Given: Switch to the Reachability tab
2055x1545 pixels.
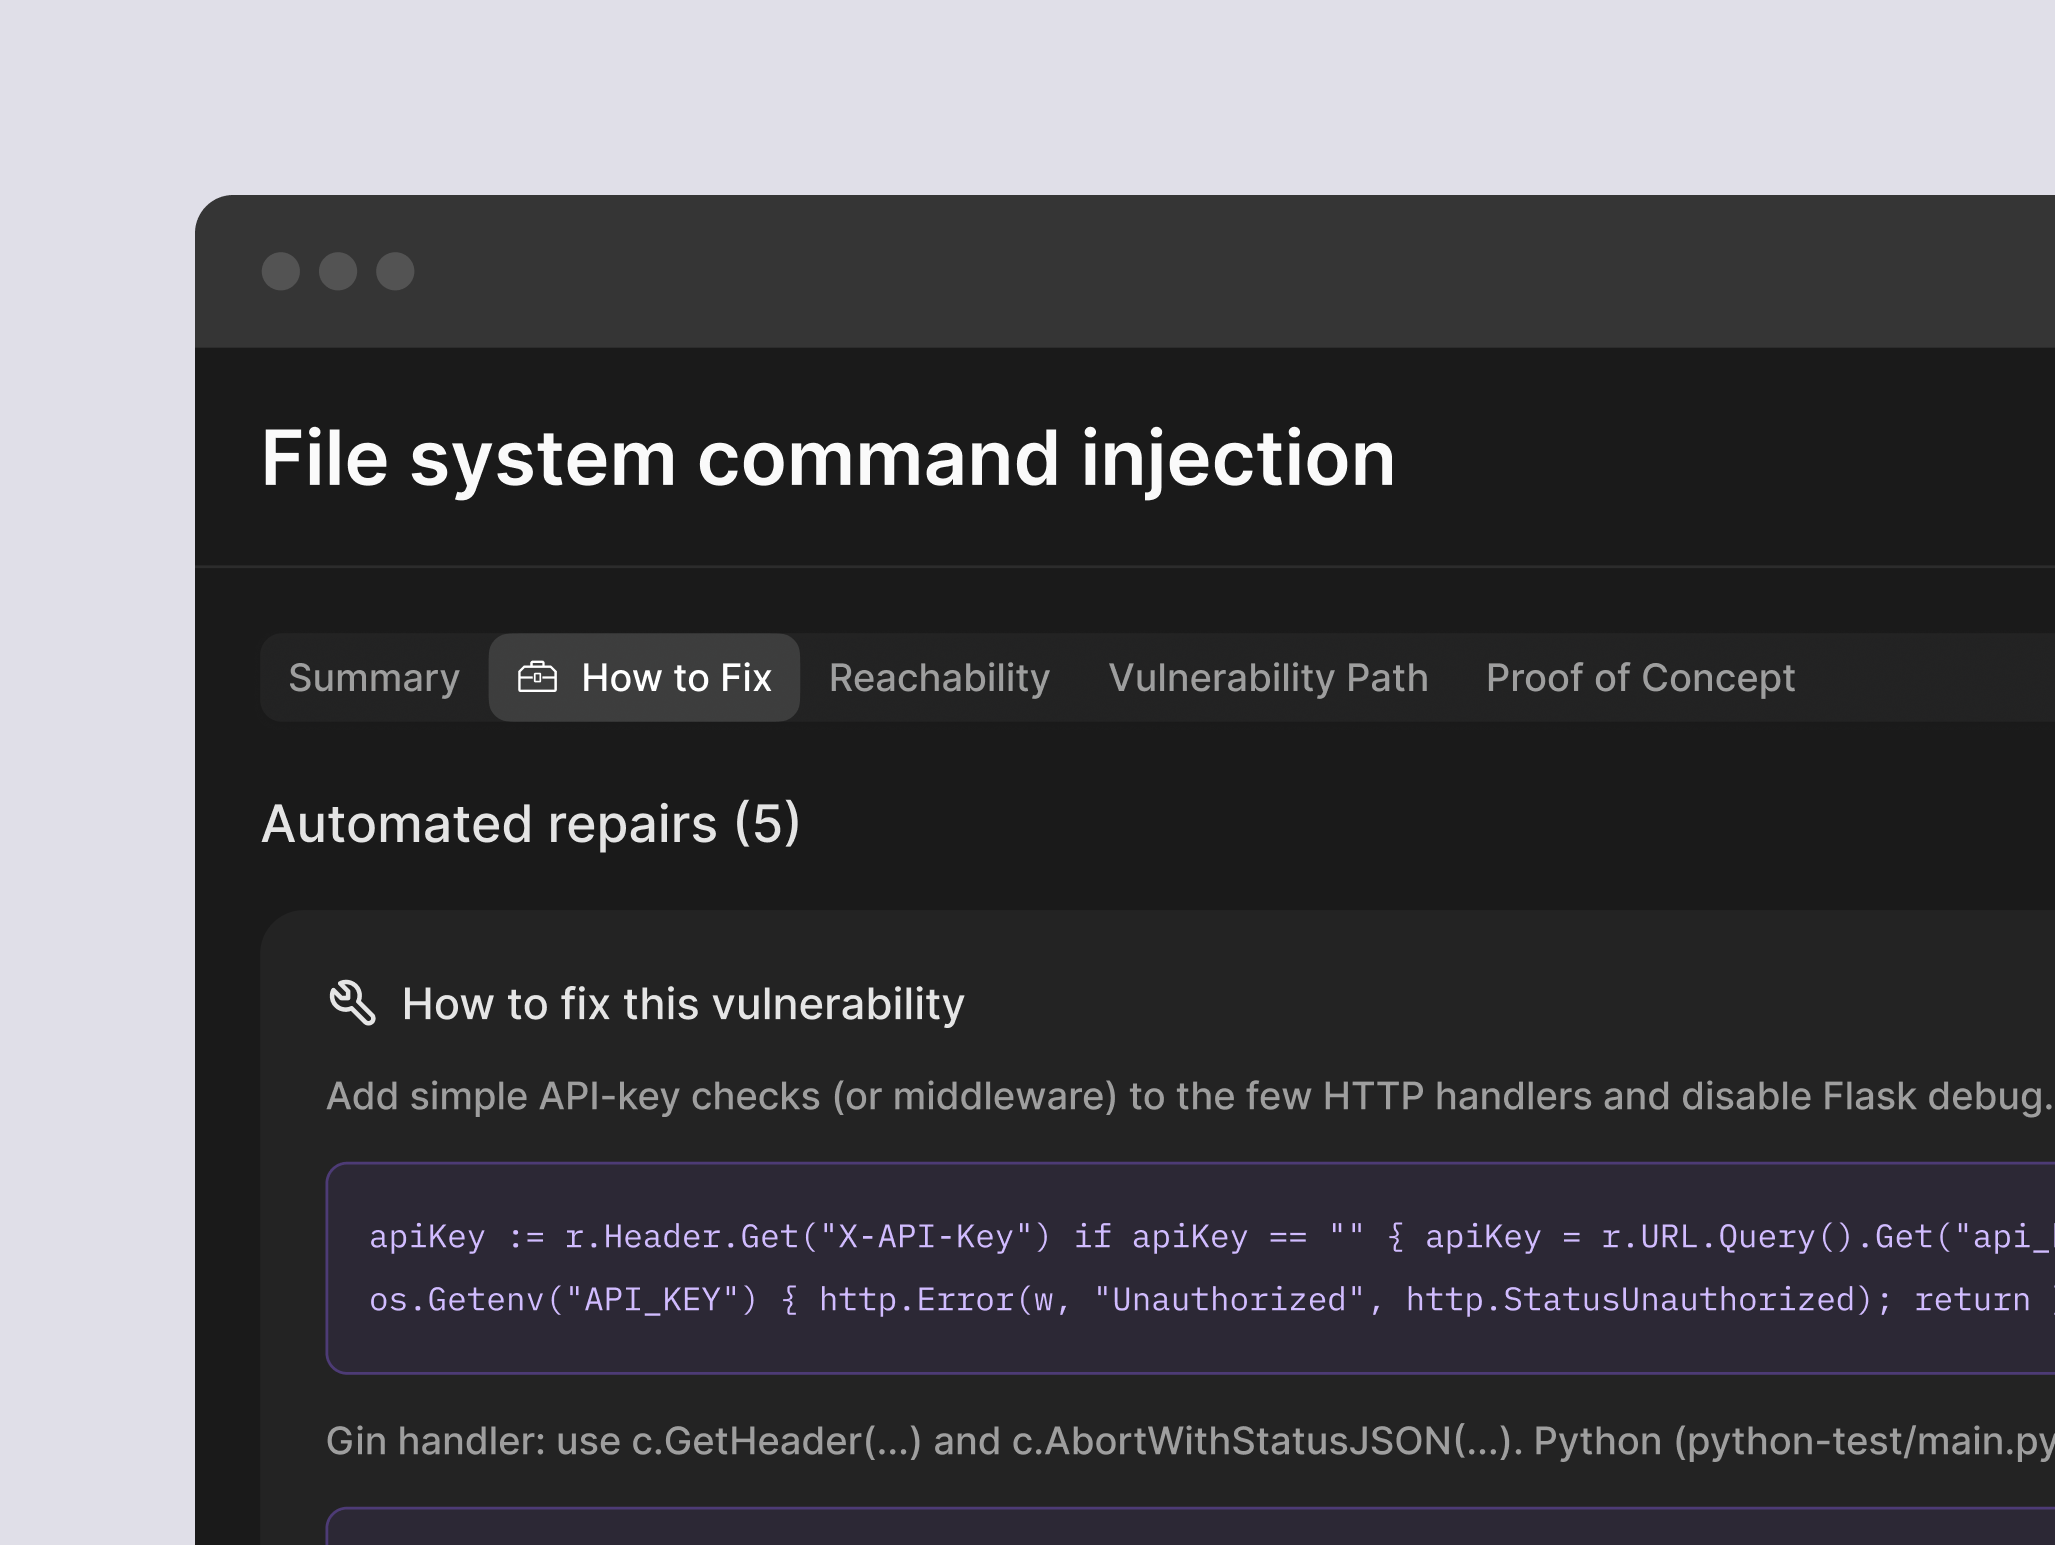Looking at the screenshot, I should click(939, 678).
